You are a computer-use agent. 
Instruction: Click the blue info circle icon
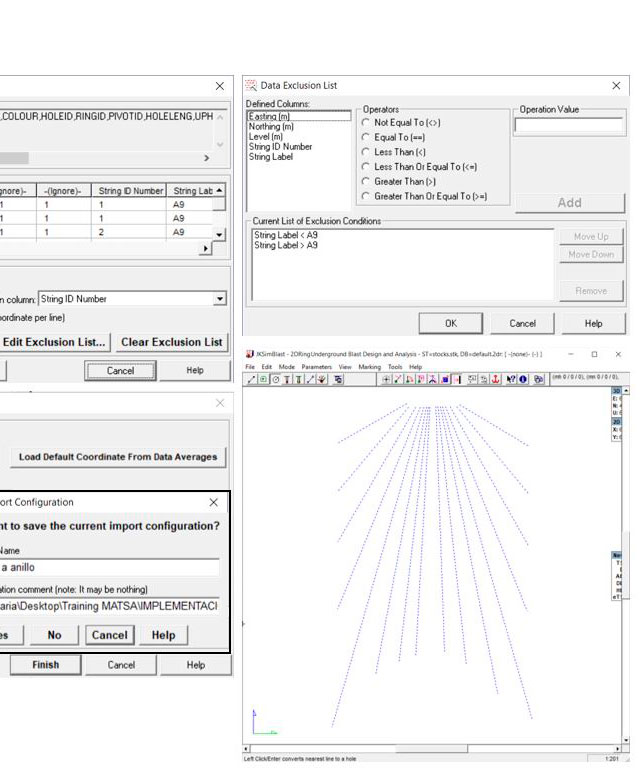click(x=524, y=379)
